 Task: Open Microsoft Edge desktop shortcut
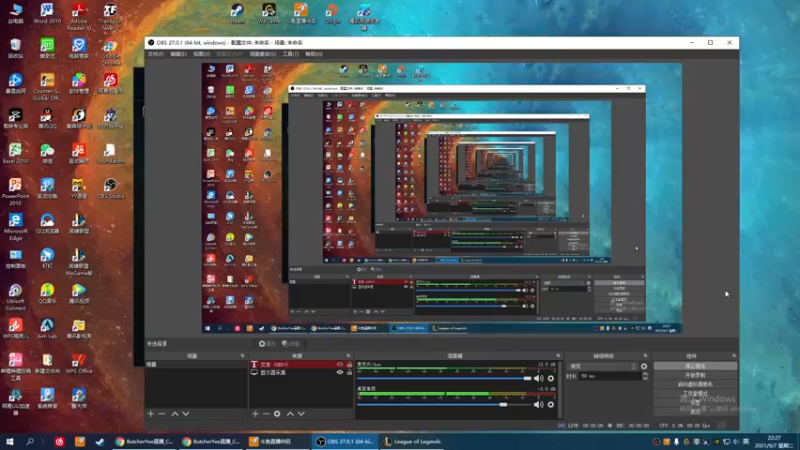click(15, 227)
